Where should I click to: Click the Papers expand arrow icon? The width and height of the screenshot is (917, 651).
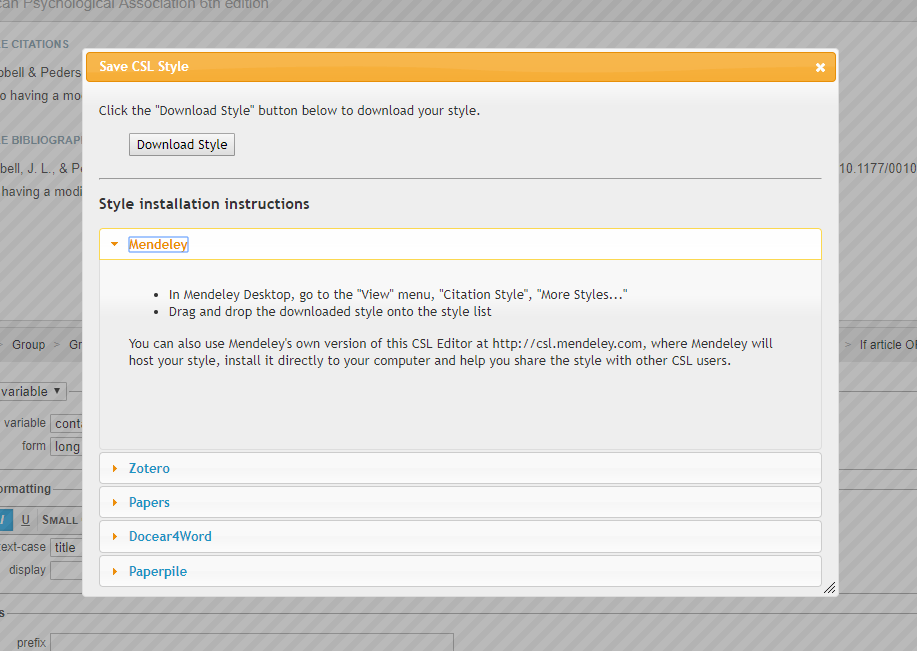tap(115, 502)
